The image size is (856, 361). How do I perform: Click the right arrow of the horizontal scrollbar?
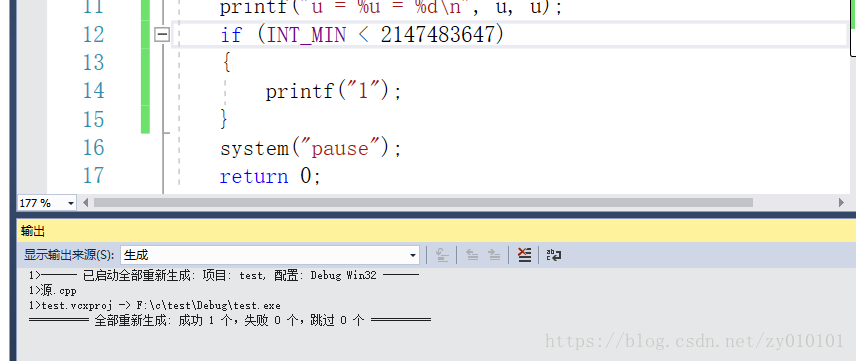tap(841, 203)
